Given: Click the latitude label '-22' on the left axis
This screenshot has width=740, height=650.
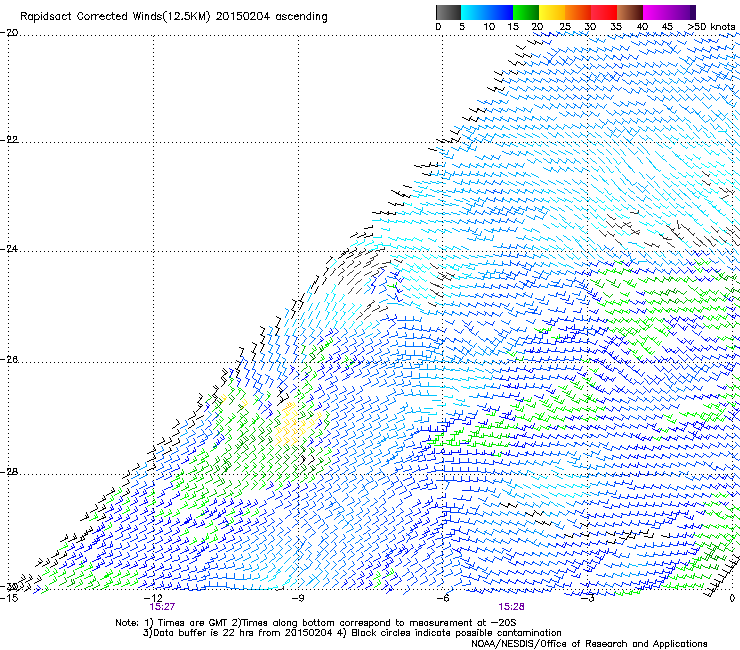Looking at the screenshot, I should coord(9,140).
